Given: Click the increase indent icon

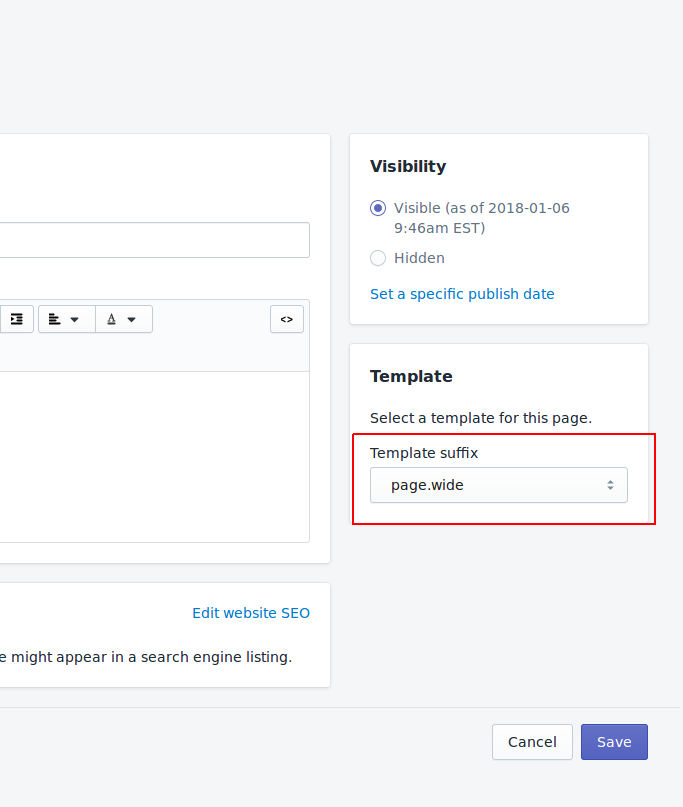Looking at the screenshot, I should [x=16, y=319].
